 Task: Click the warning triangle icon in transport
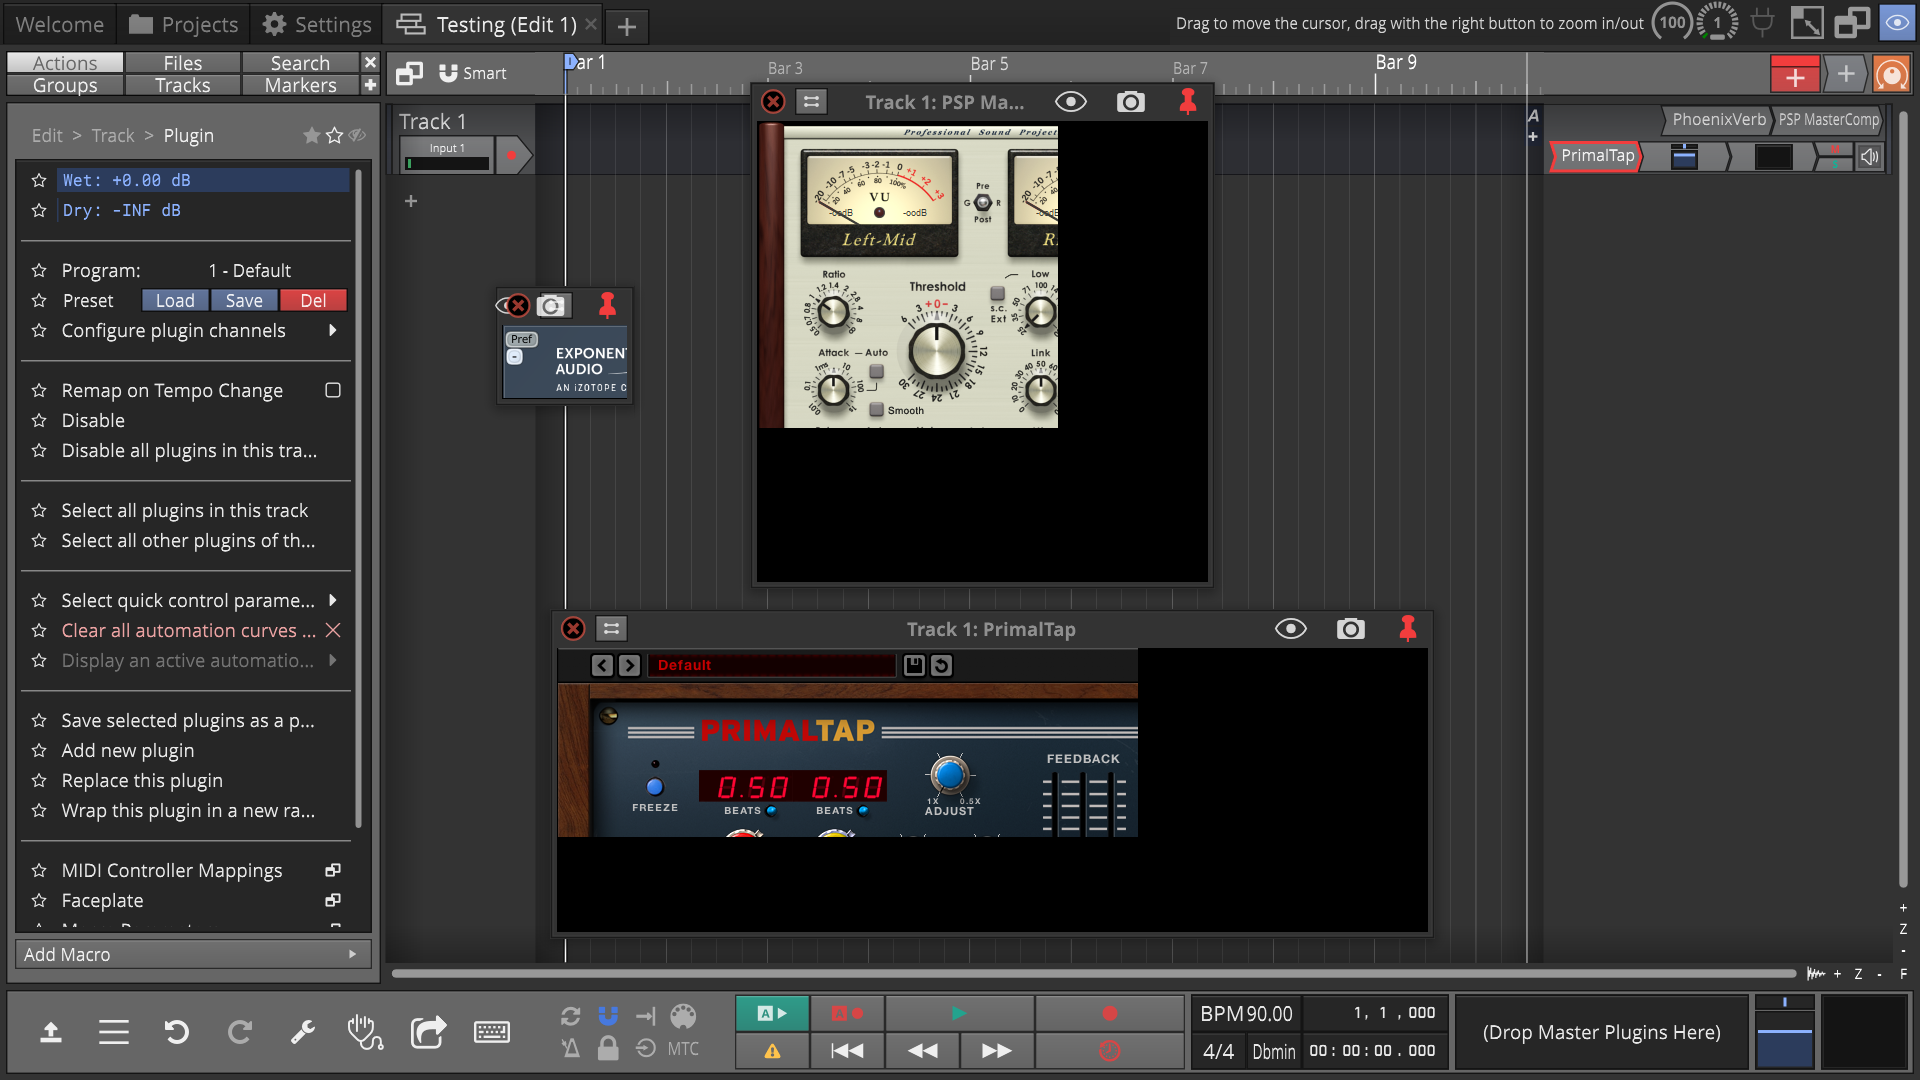tap(772, 1051)
